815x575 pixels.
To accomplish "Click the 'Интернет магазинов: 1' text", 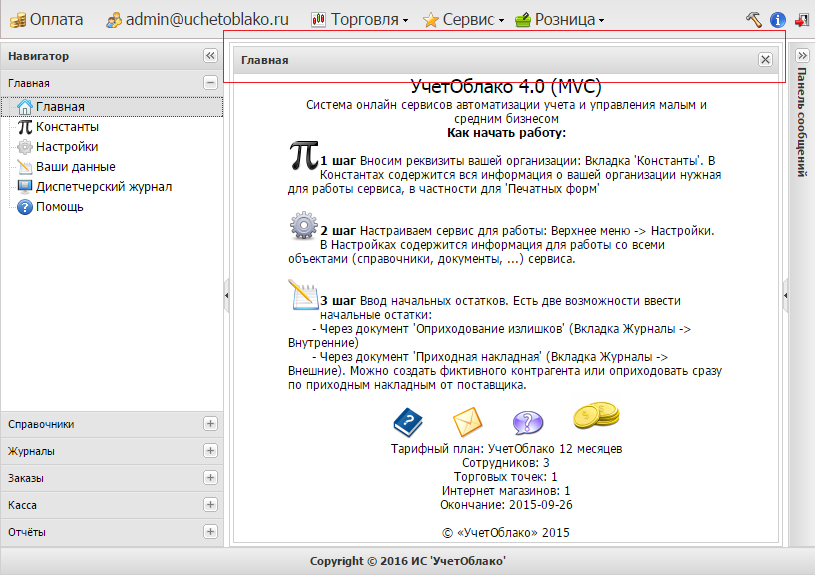I will 506,491.
